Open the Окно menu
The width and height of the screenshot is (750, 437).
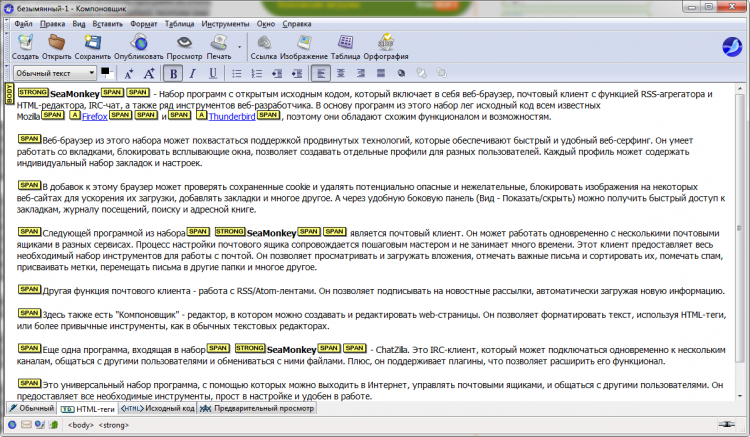265,24
